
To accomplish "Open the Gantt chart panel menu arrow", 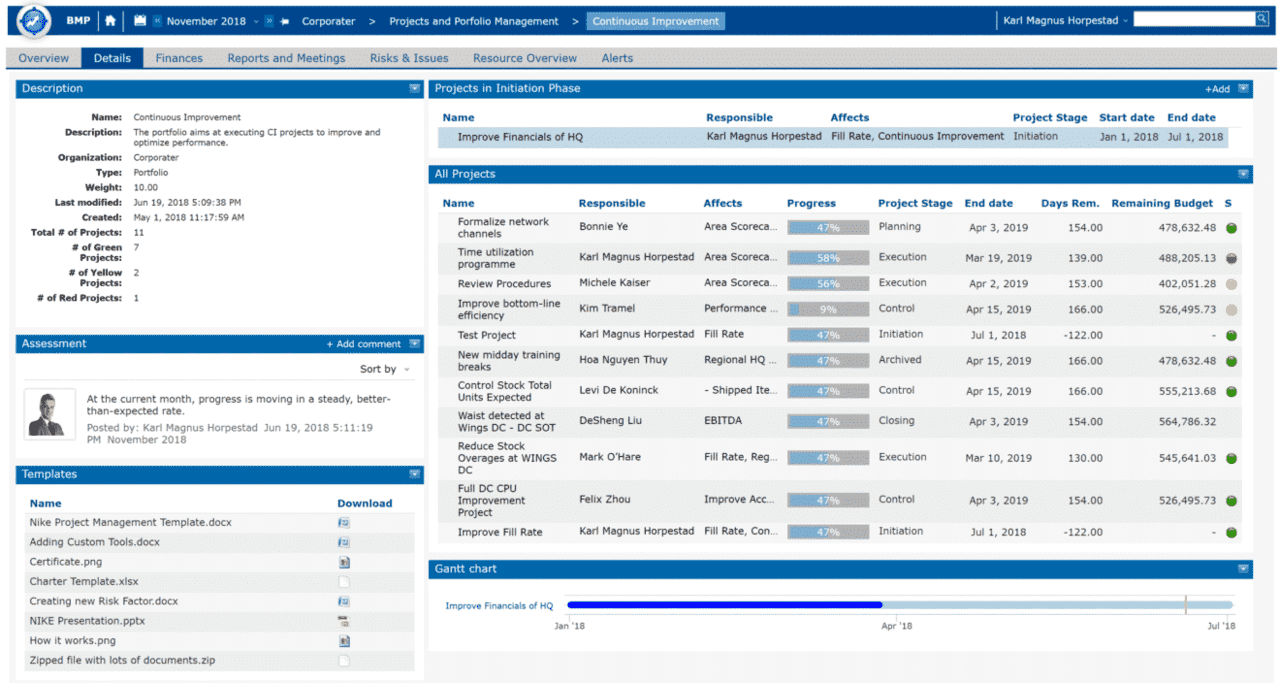I will click(1243, 569).
